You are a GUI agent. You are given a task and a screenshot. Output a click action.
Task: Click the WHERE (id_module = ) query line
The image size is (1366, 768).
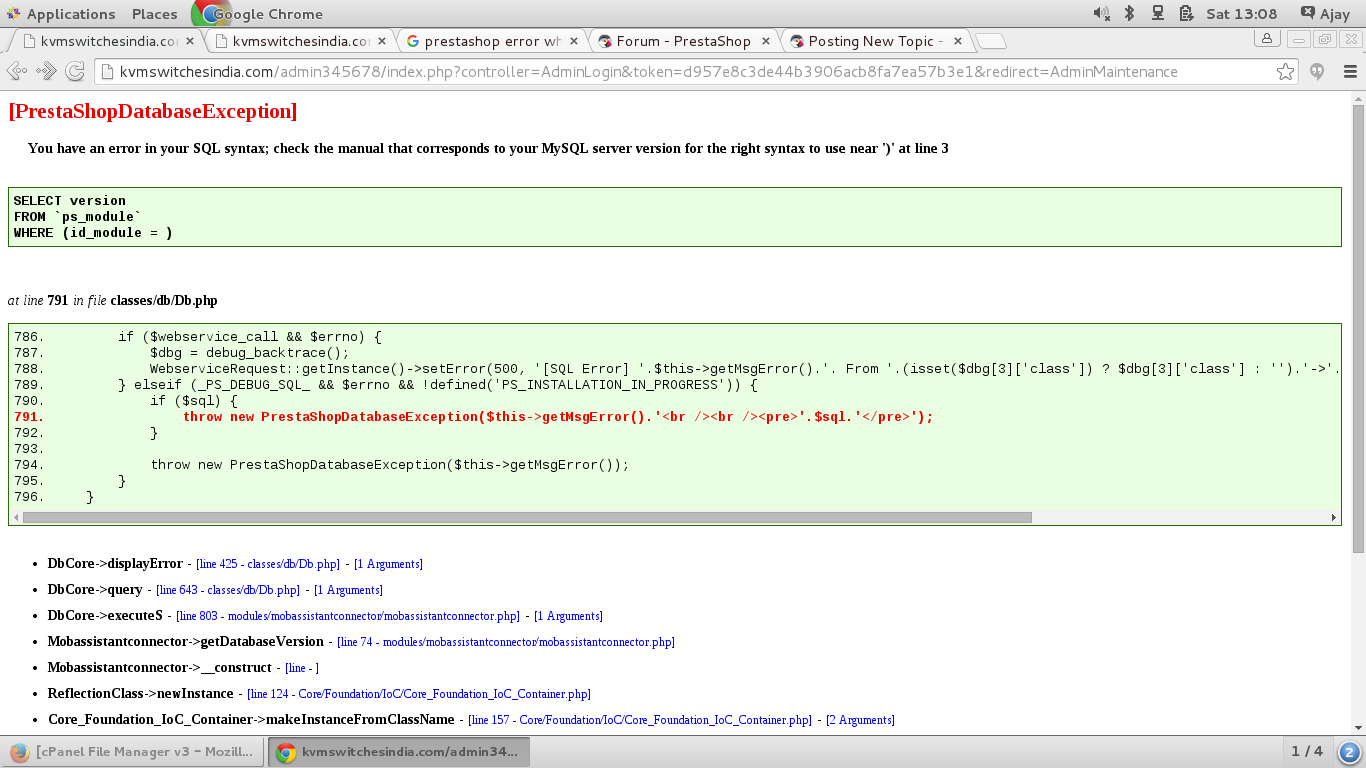(93, 233)
